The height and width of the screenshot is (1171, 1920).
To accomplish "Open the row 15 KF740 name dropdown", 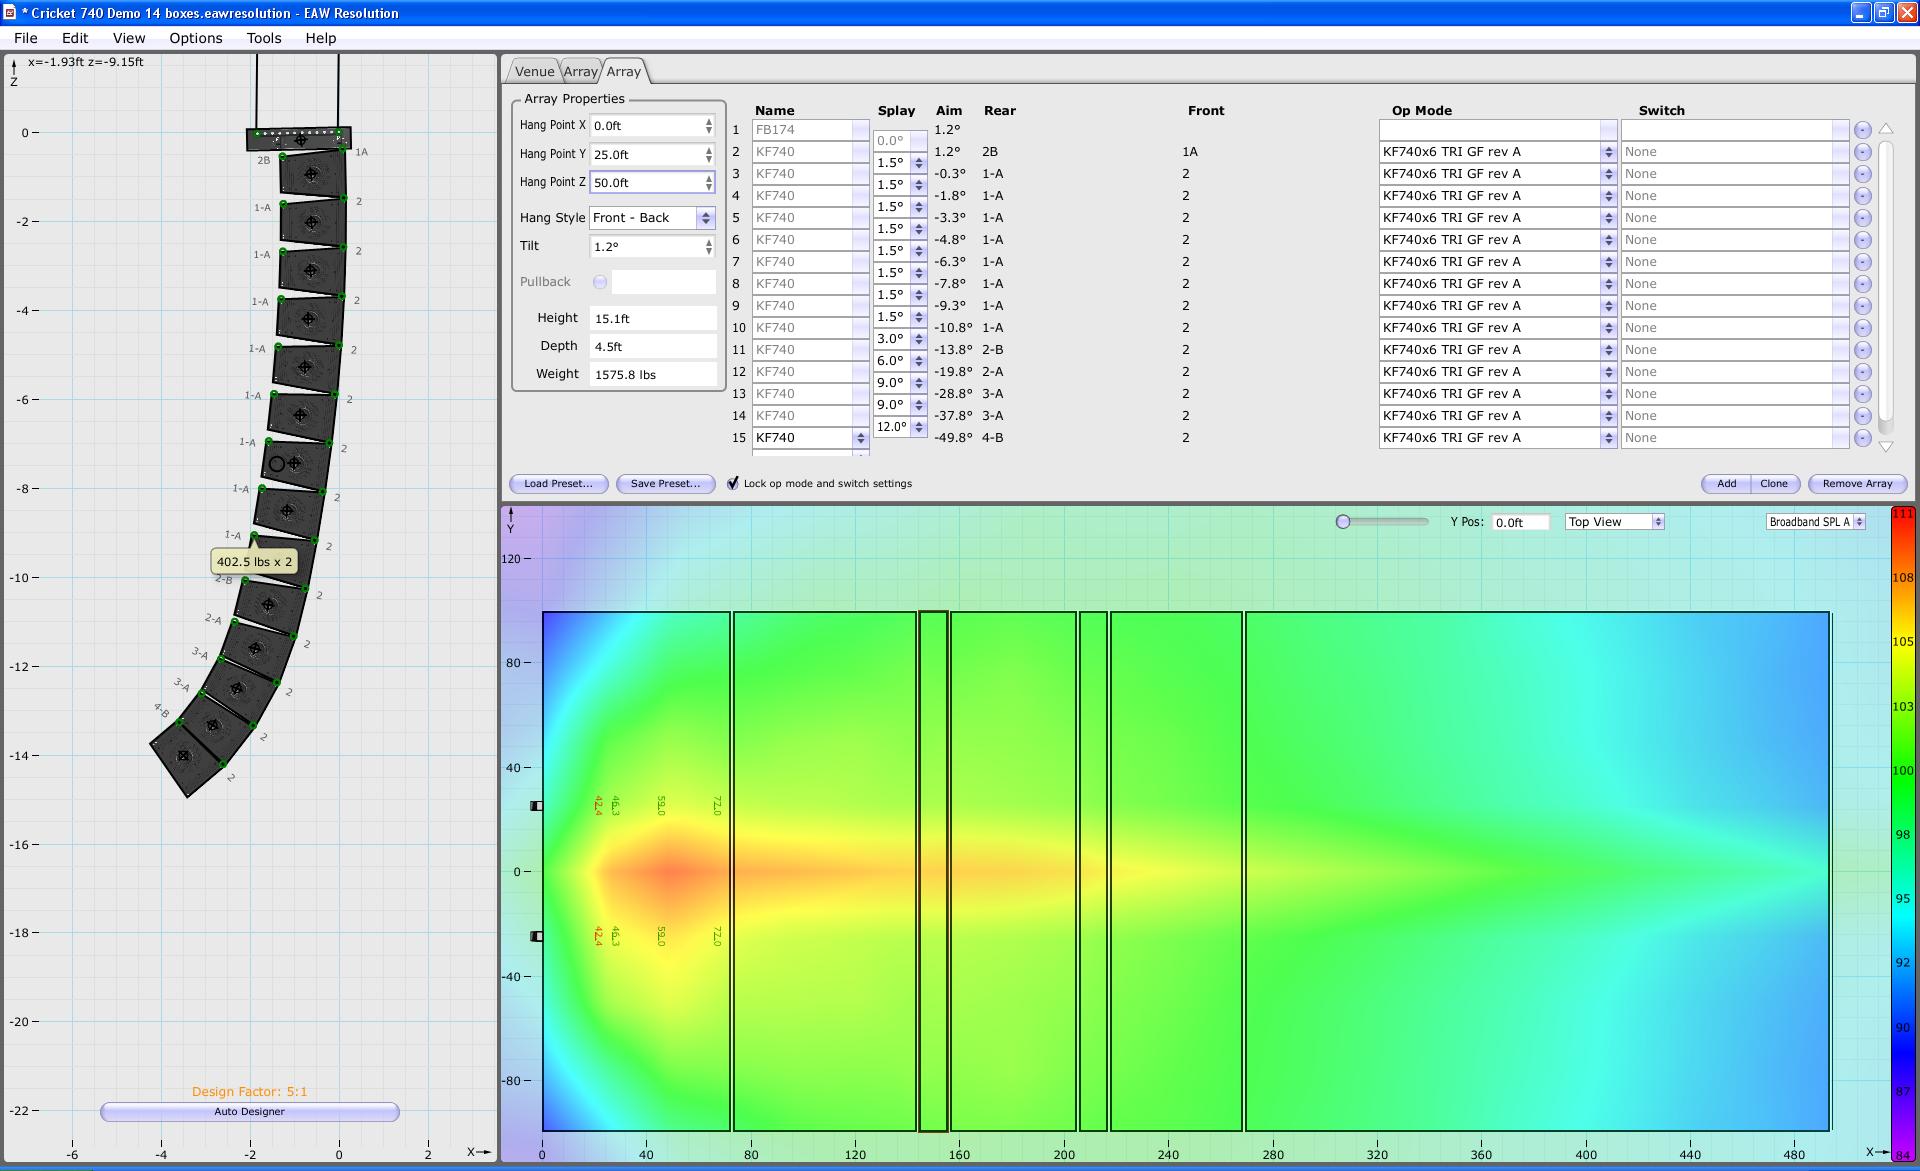I will pyautogui.click(x=860, y=438).
